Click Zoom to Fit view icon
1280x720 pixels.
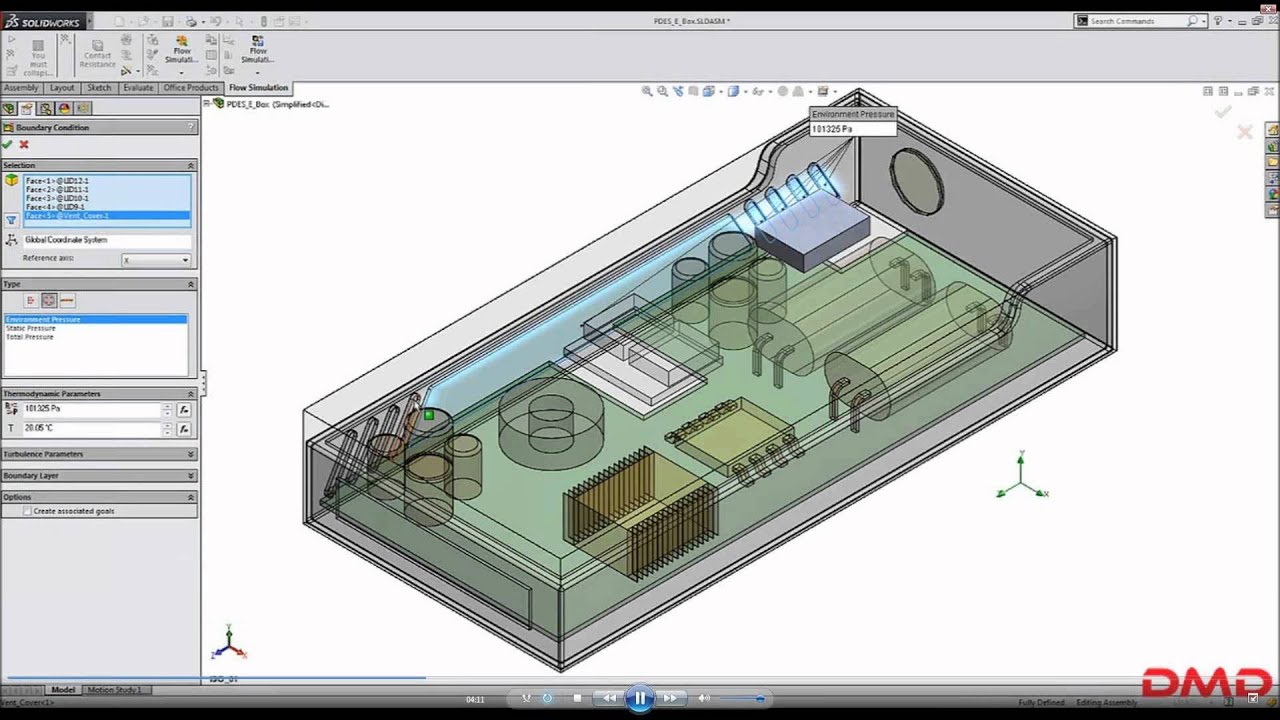647,91
